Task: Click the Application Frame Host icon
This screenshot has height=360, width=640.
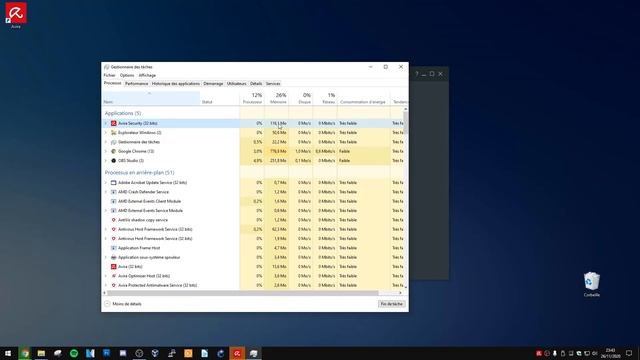Action: click(x=113, y=248)
